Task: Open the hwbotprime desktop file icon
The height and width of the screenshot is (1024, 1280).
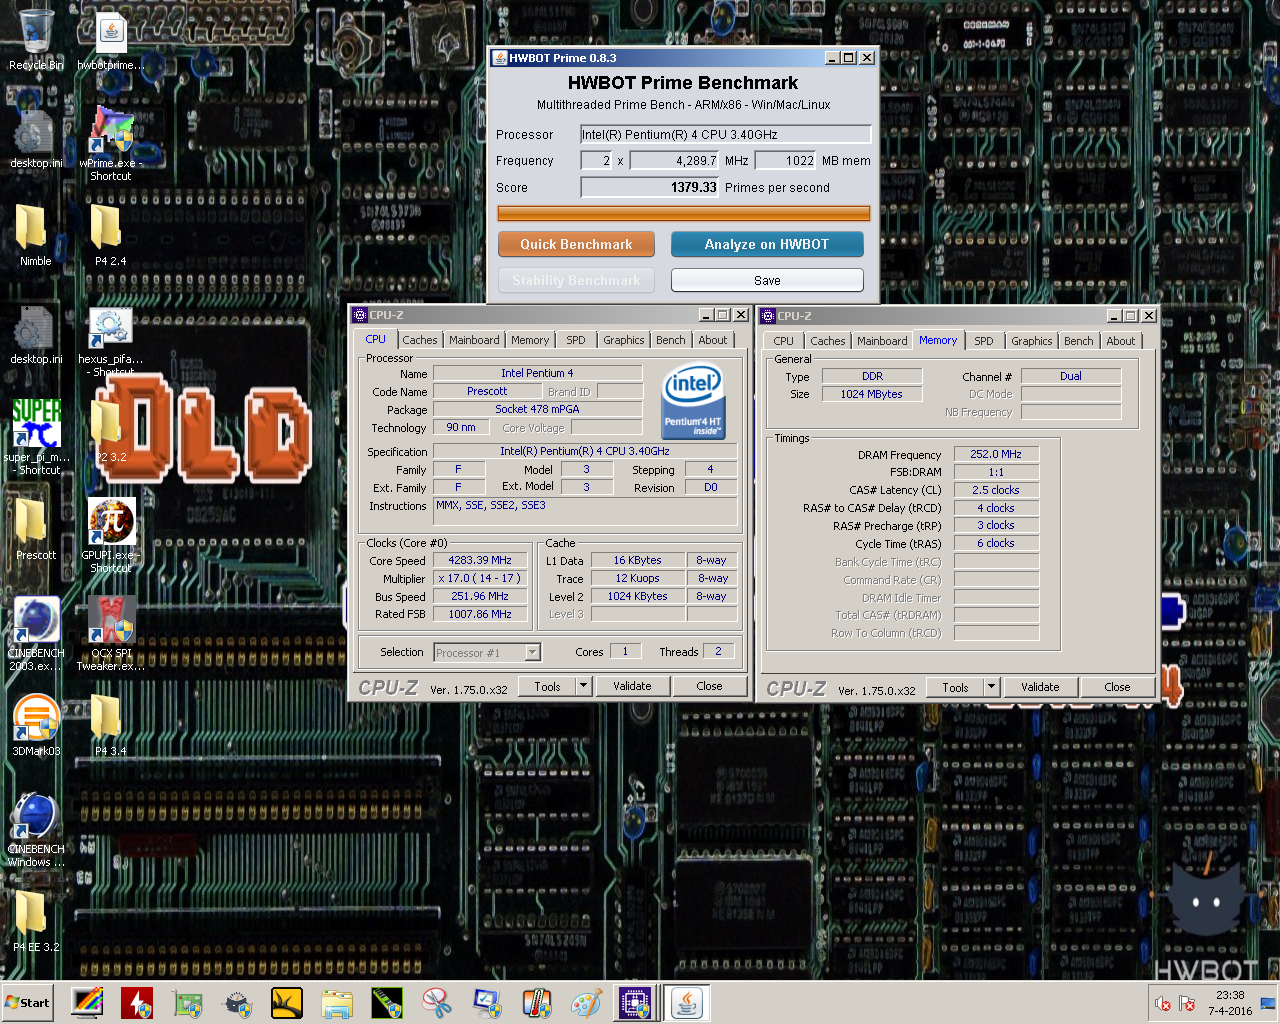Action: pos(111,42)
